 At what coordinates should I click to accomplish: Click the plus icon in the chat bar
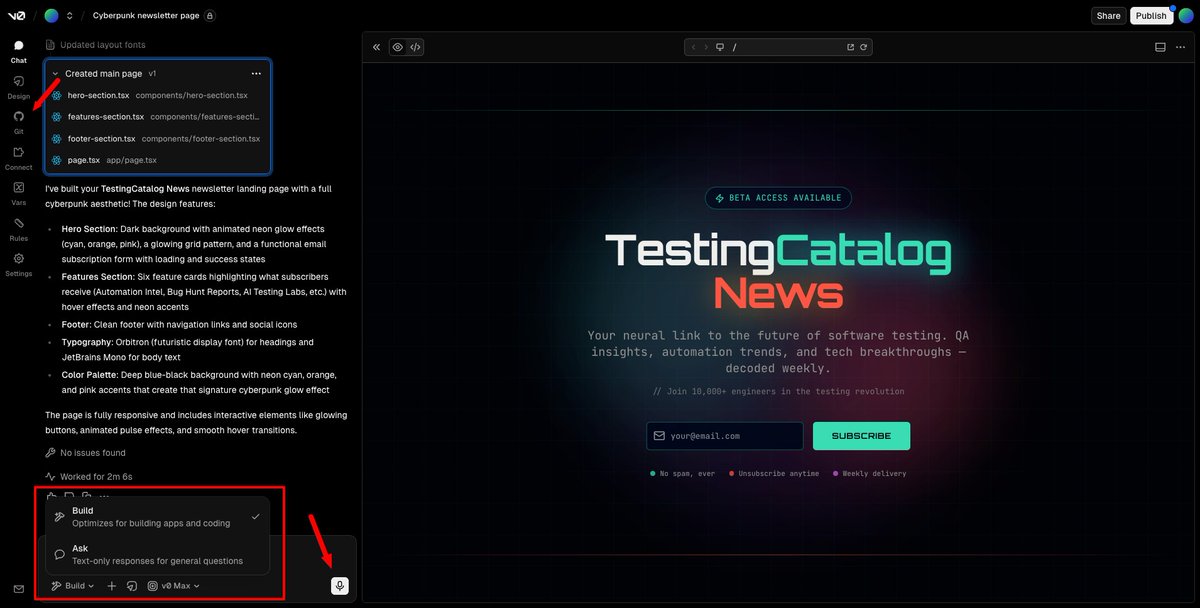point(111,585)
